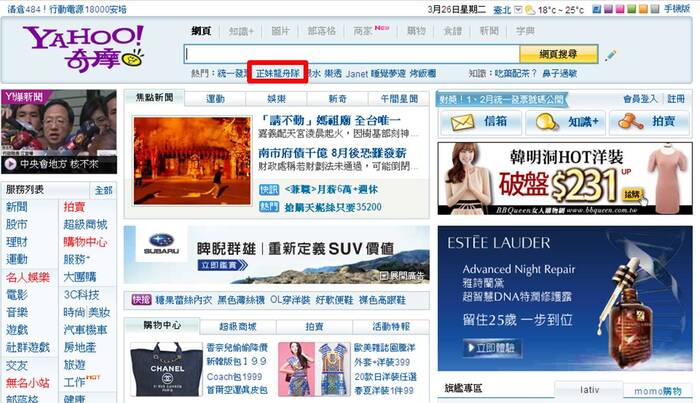Click the Yahoo! 奇摩 logo
The image size is (700, 403).
pyautogui.click(x=83, y=48)
